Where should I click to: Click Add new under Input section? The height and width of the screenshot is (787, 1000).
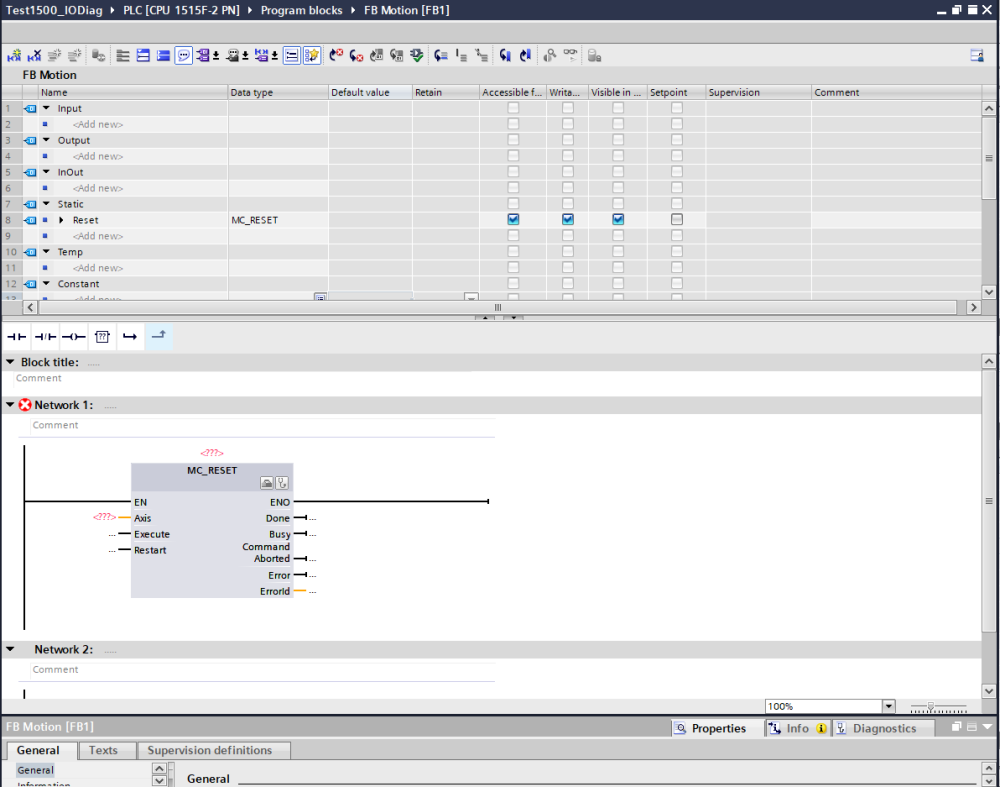click(98, 124)
